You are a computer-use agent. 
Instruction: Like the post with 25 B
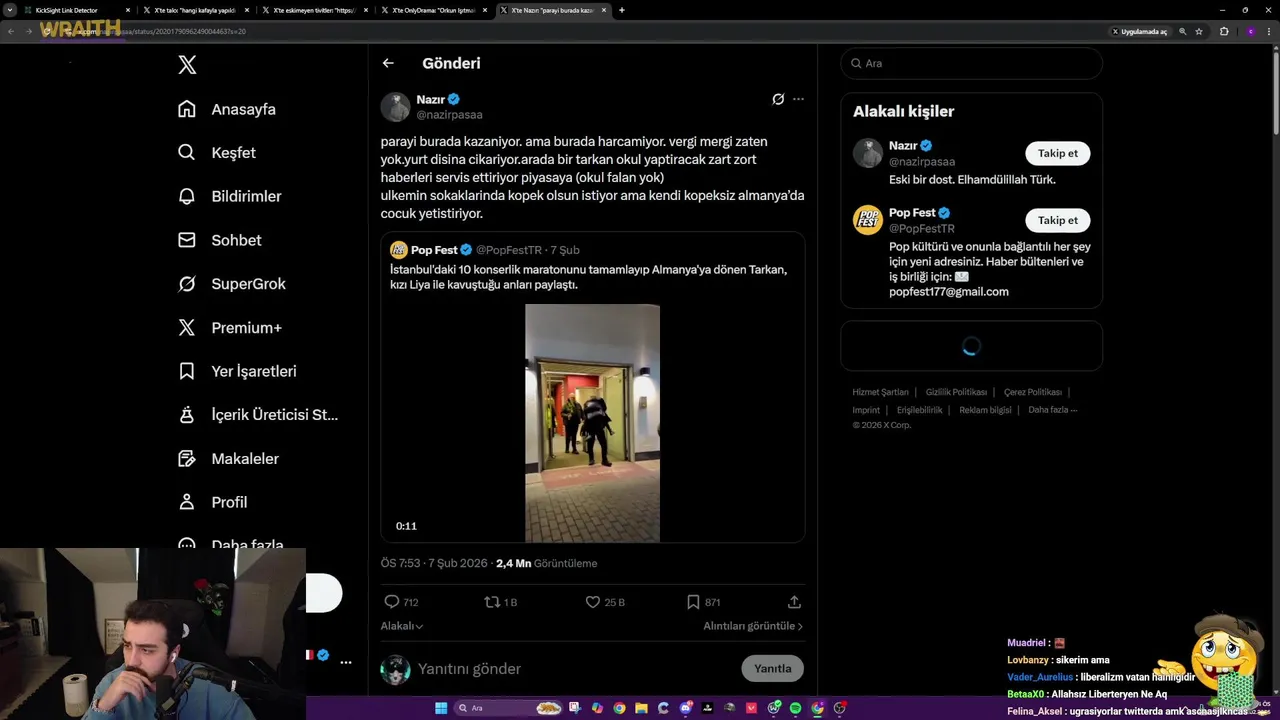[x=592, y=602]
